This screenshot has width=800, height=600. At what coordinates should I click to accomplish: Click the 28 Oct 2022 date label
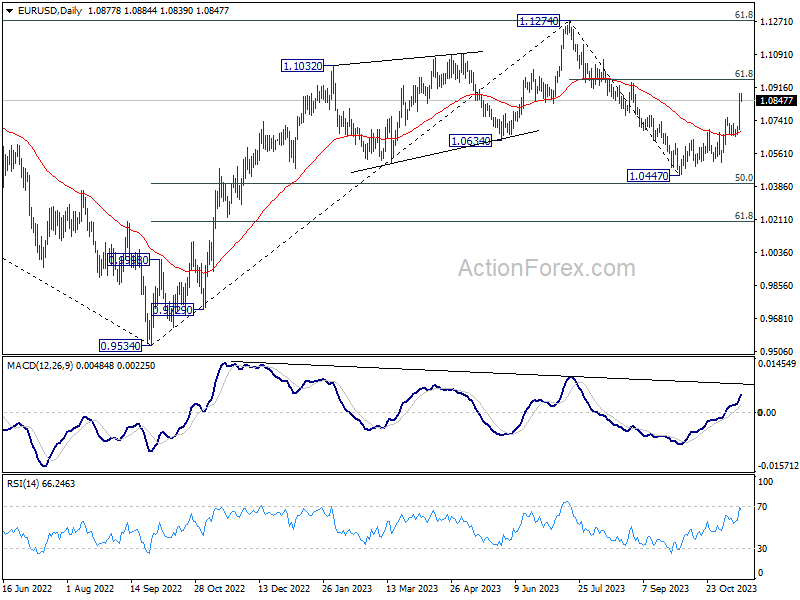pyautogui.click(x=219, y=588)
